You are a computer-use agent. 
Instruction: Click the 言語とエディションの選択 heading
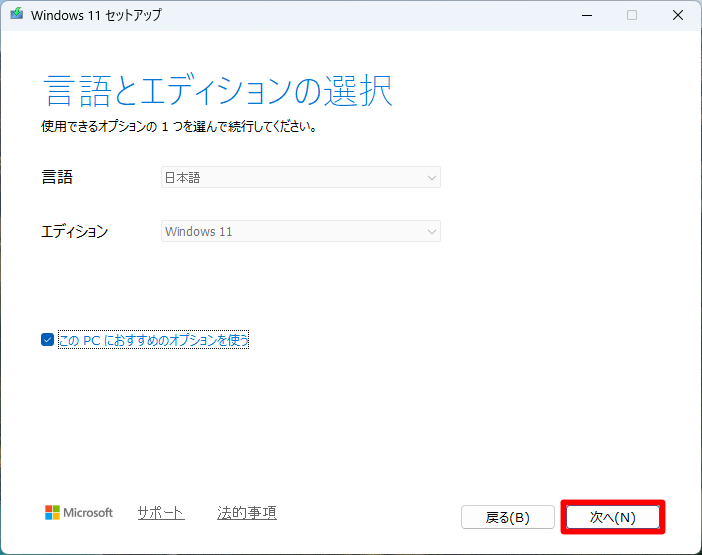(218, 91)
